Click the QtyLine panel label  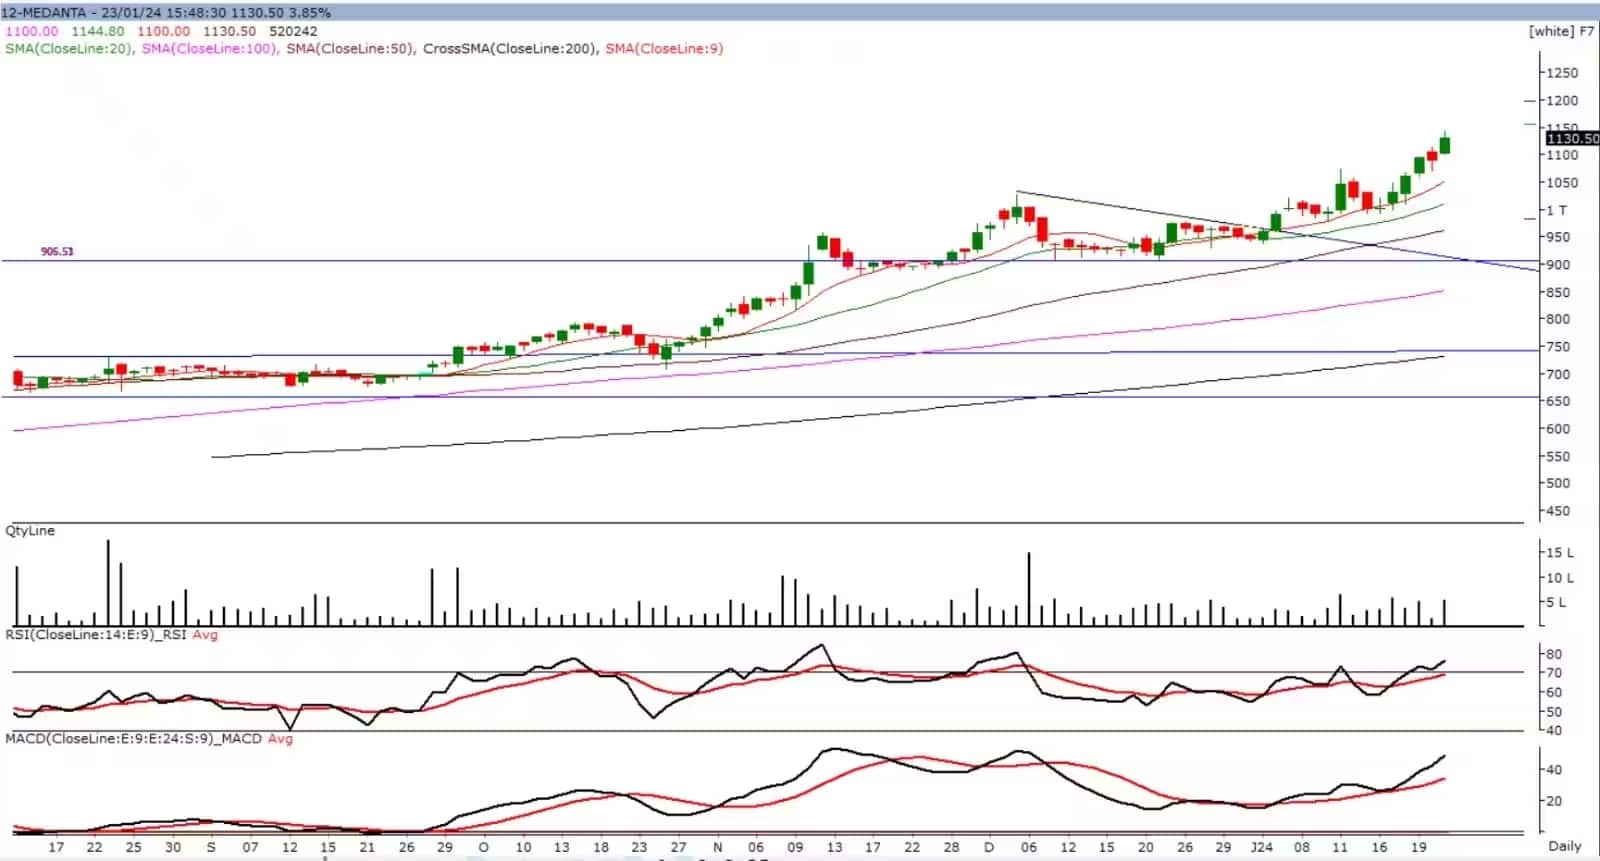pyautogui.click(x=30, y=530)
